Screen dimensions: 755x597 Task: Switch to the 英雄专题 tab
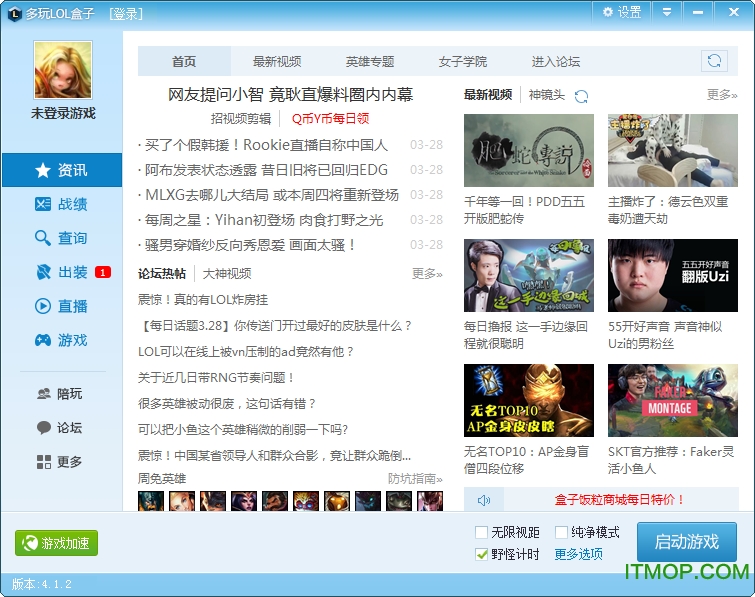pyautogui.click(x=370, y=62)
